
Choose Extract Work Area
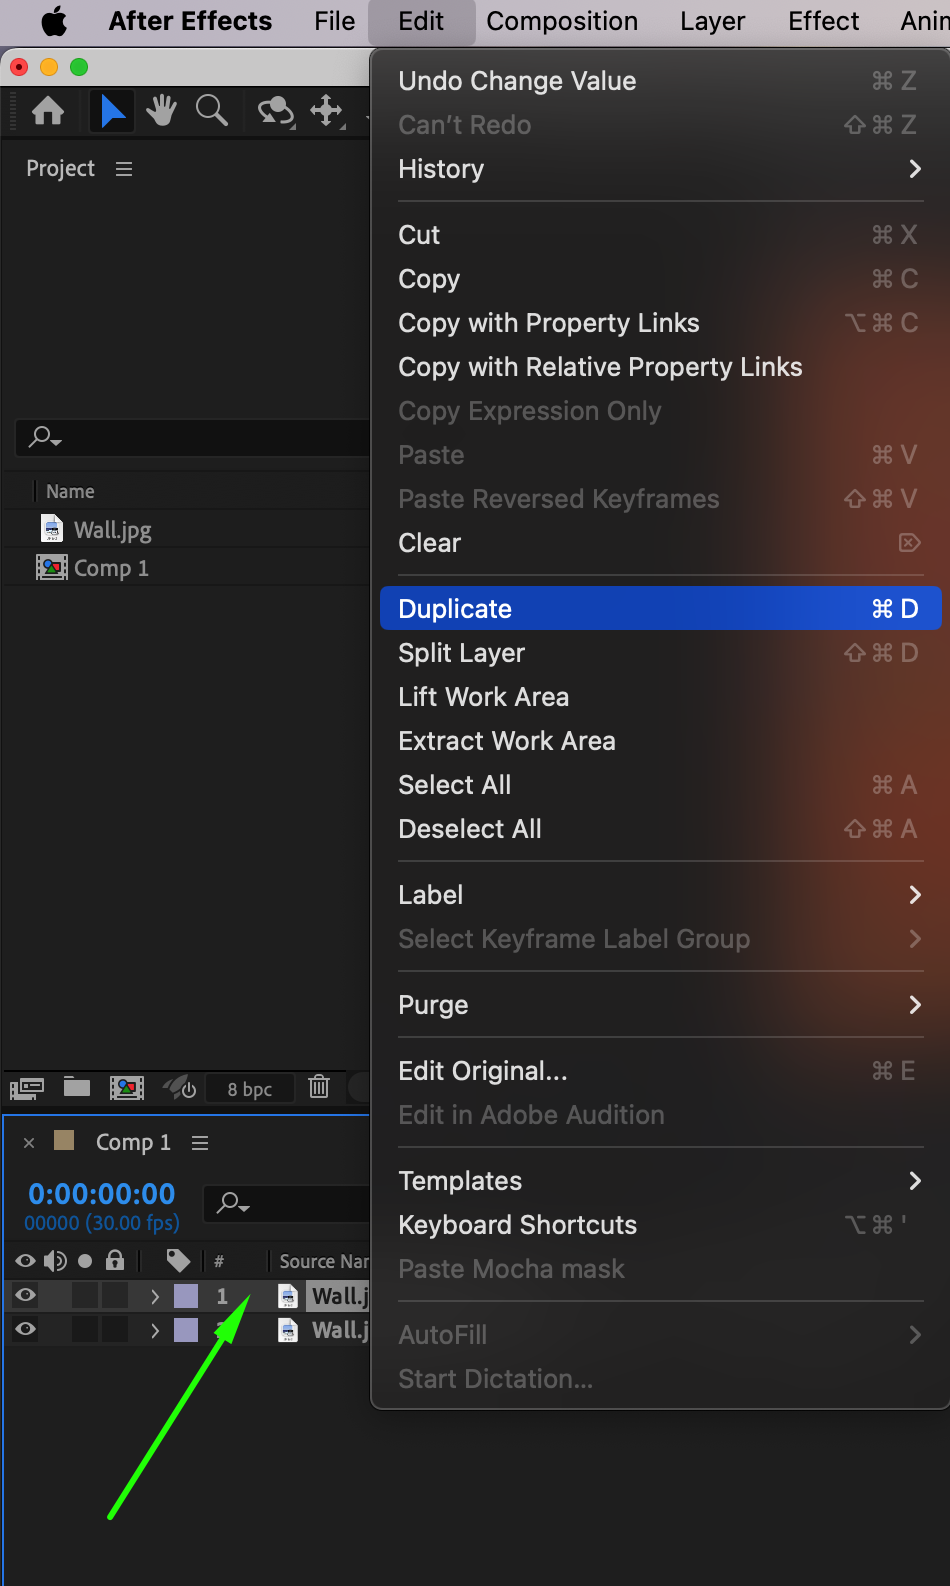click(659, 741)
